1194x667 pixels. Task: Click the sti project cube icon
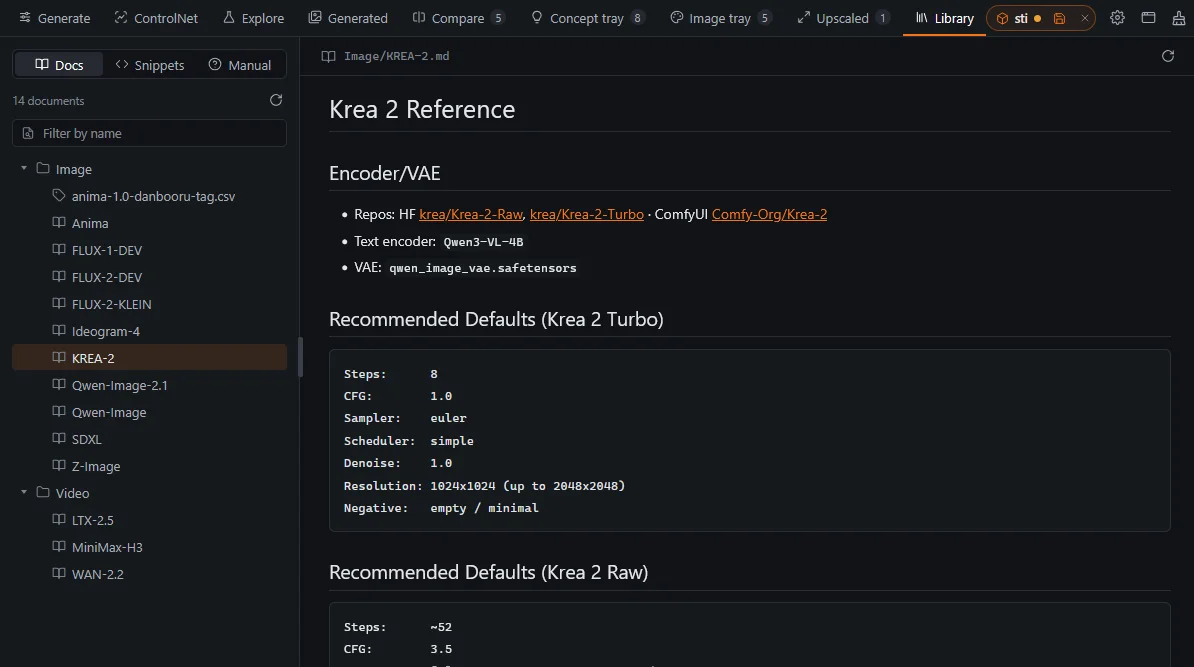click(x=1002, y=18)
